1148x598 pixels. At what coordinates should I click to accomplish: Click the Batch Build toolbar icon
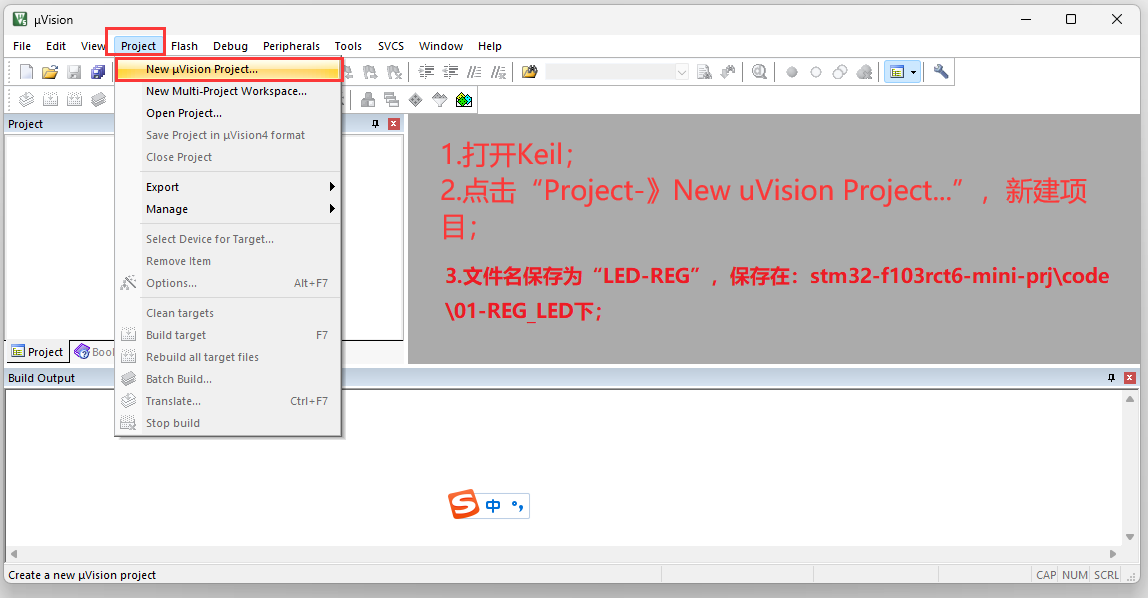(99, 100)
